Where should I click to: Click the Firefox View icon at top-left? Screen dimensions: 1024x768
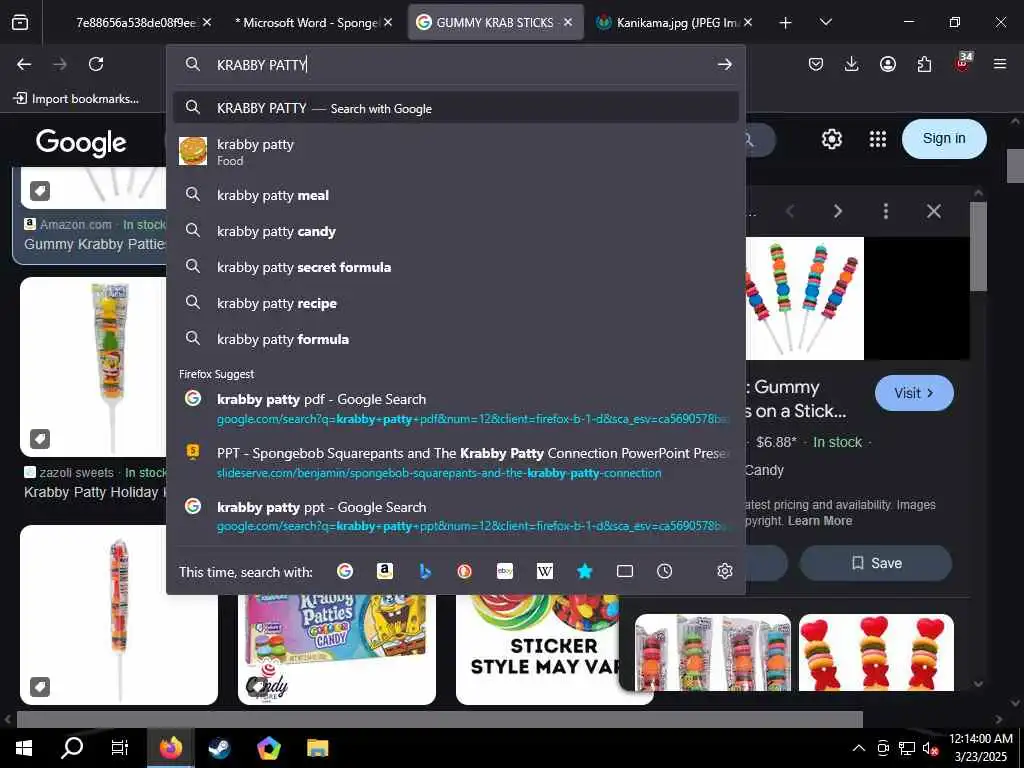(x=20, y=23)
